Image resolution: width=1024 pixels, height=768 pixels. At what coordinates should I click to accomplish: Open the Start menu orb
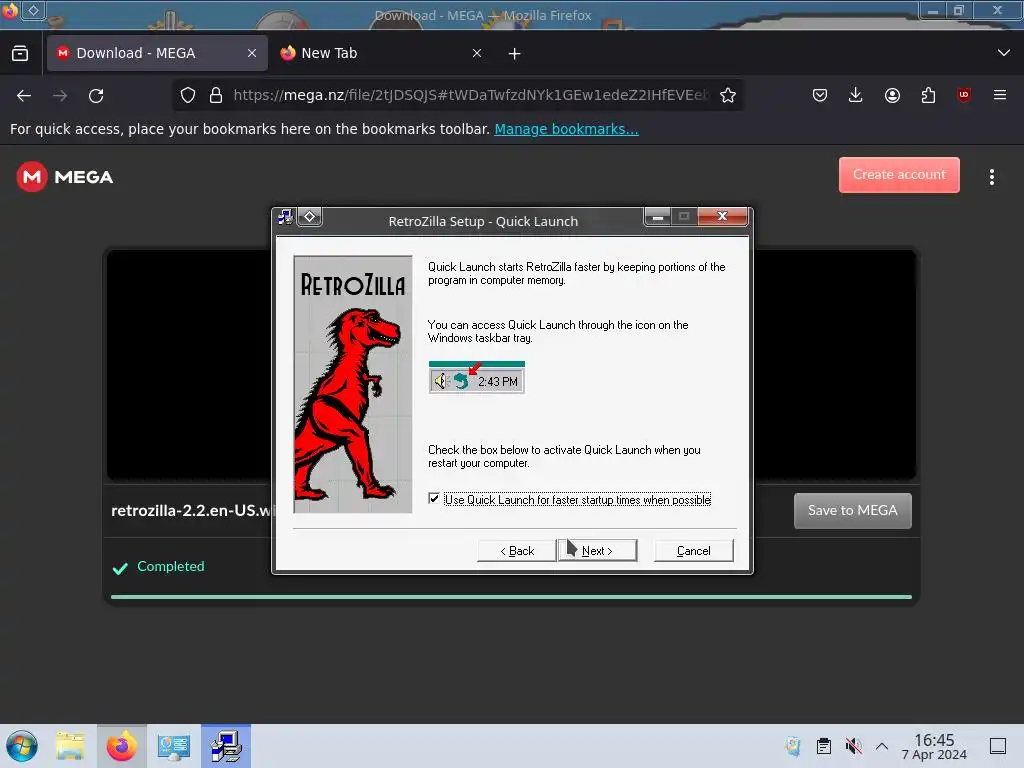22,746
